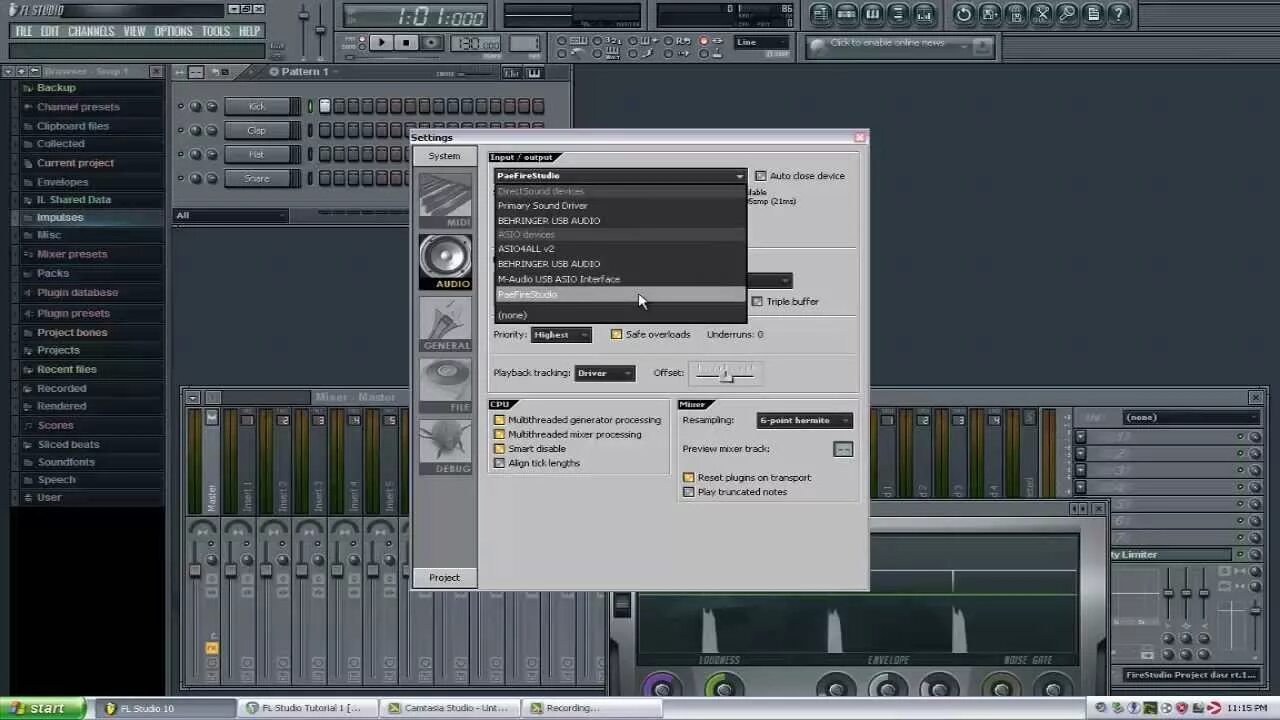Screen dimensions: 1280x720
Task: Open EDIT menu
Action: [50, 31]
